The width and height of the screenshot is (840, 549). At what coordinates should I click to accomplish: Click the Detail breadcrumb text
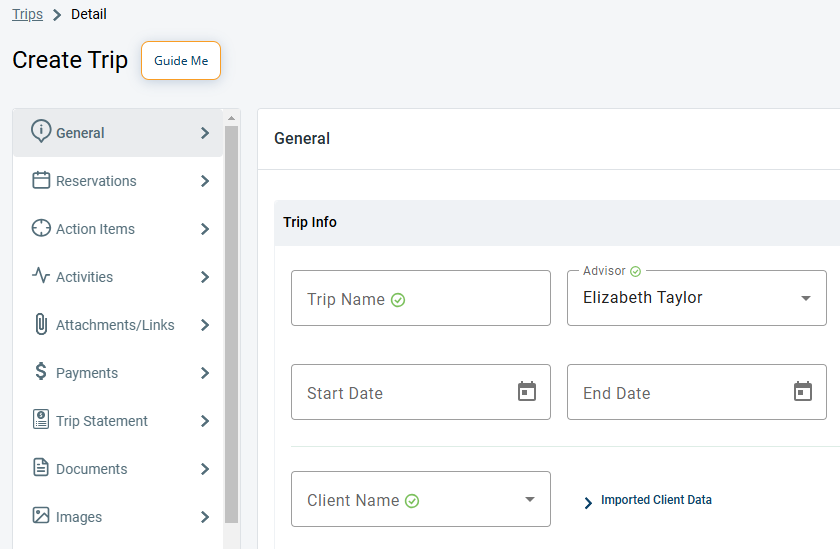pos(89,14)
